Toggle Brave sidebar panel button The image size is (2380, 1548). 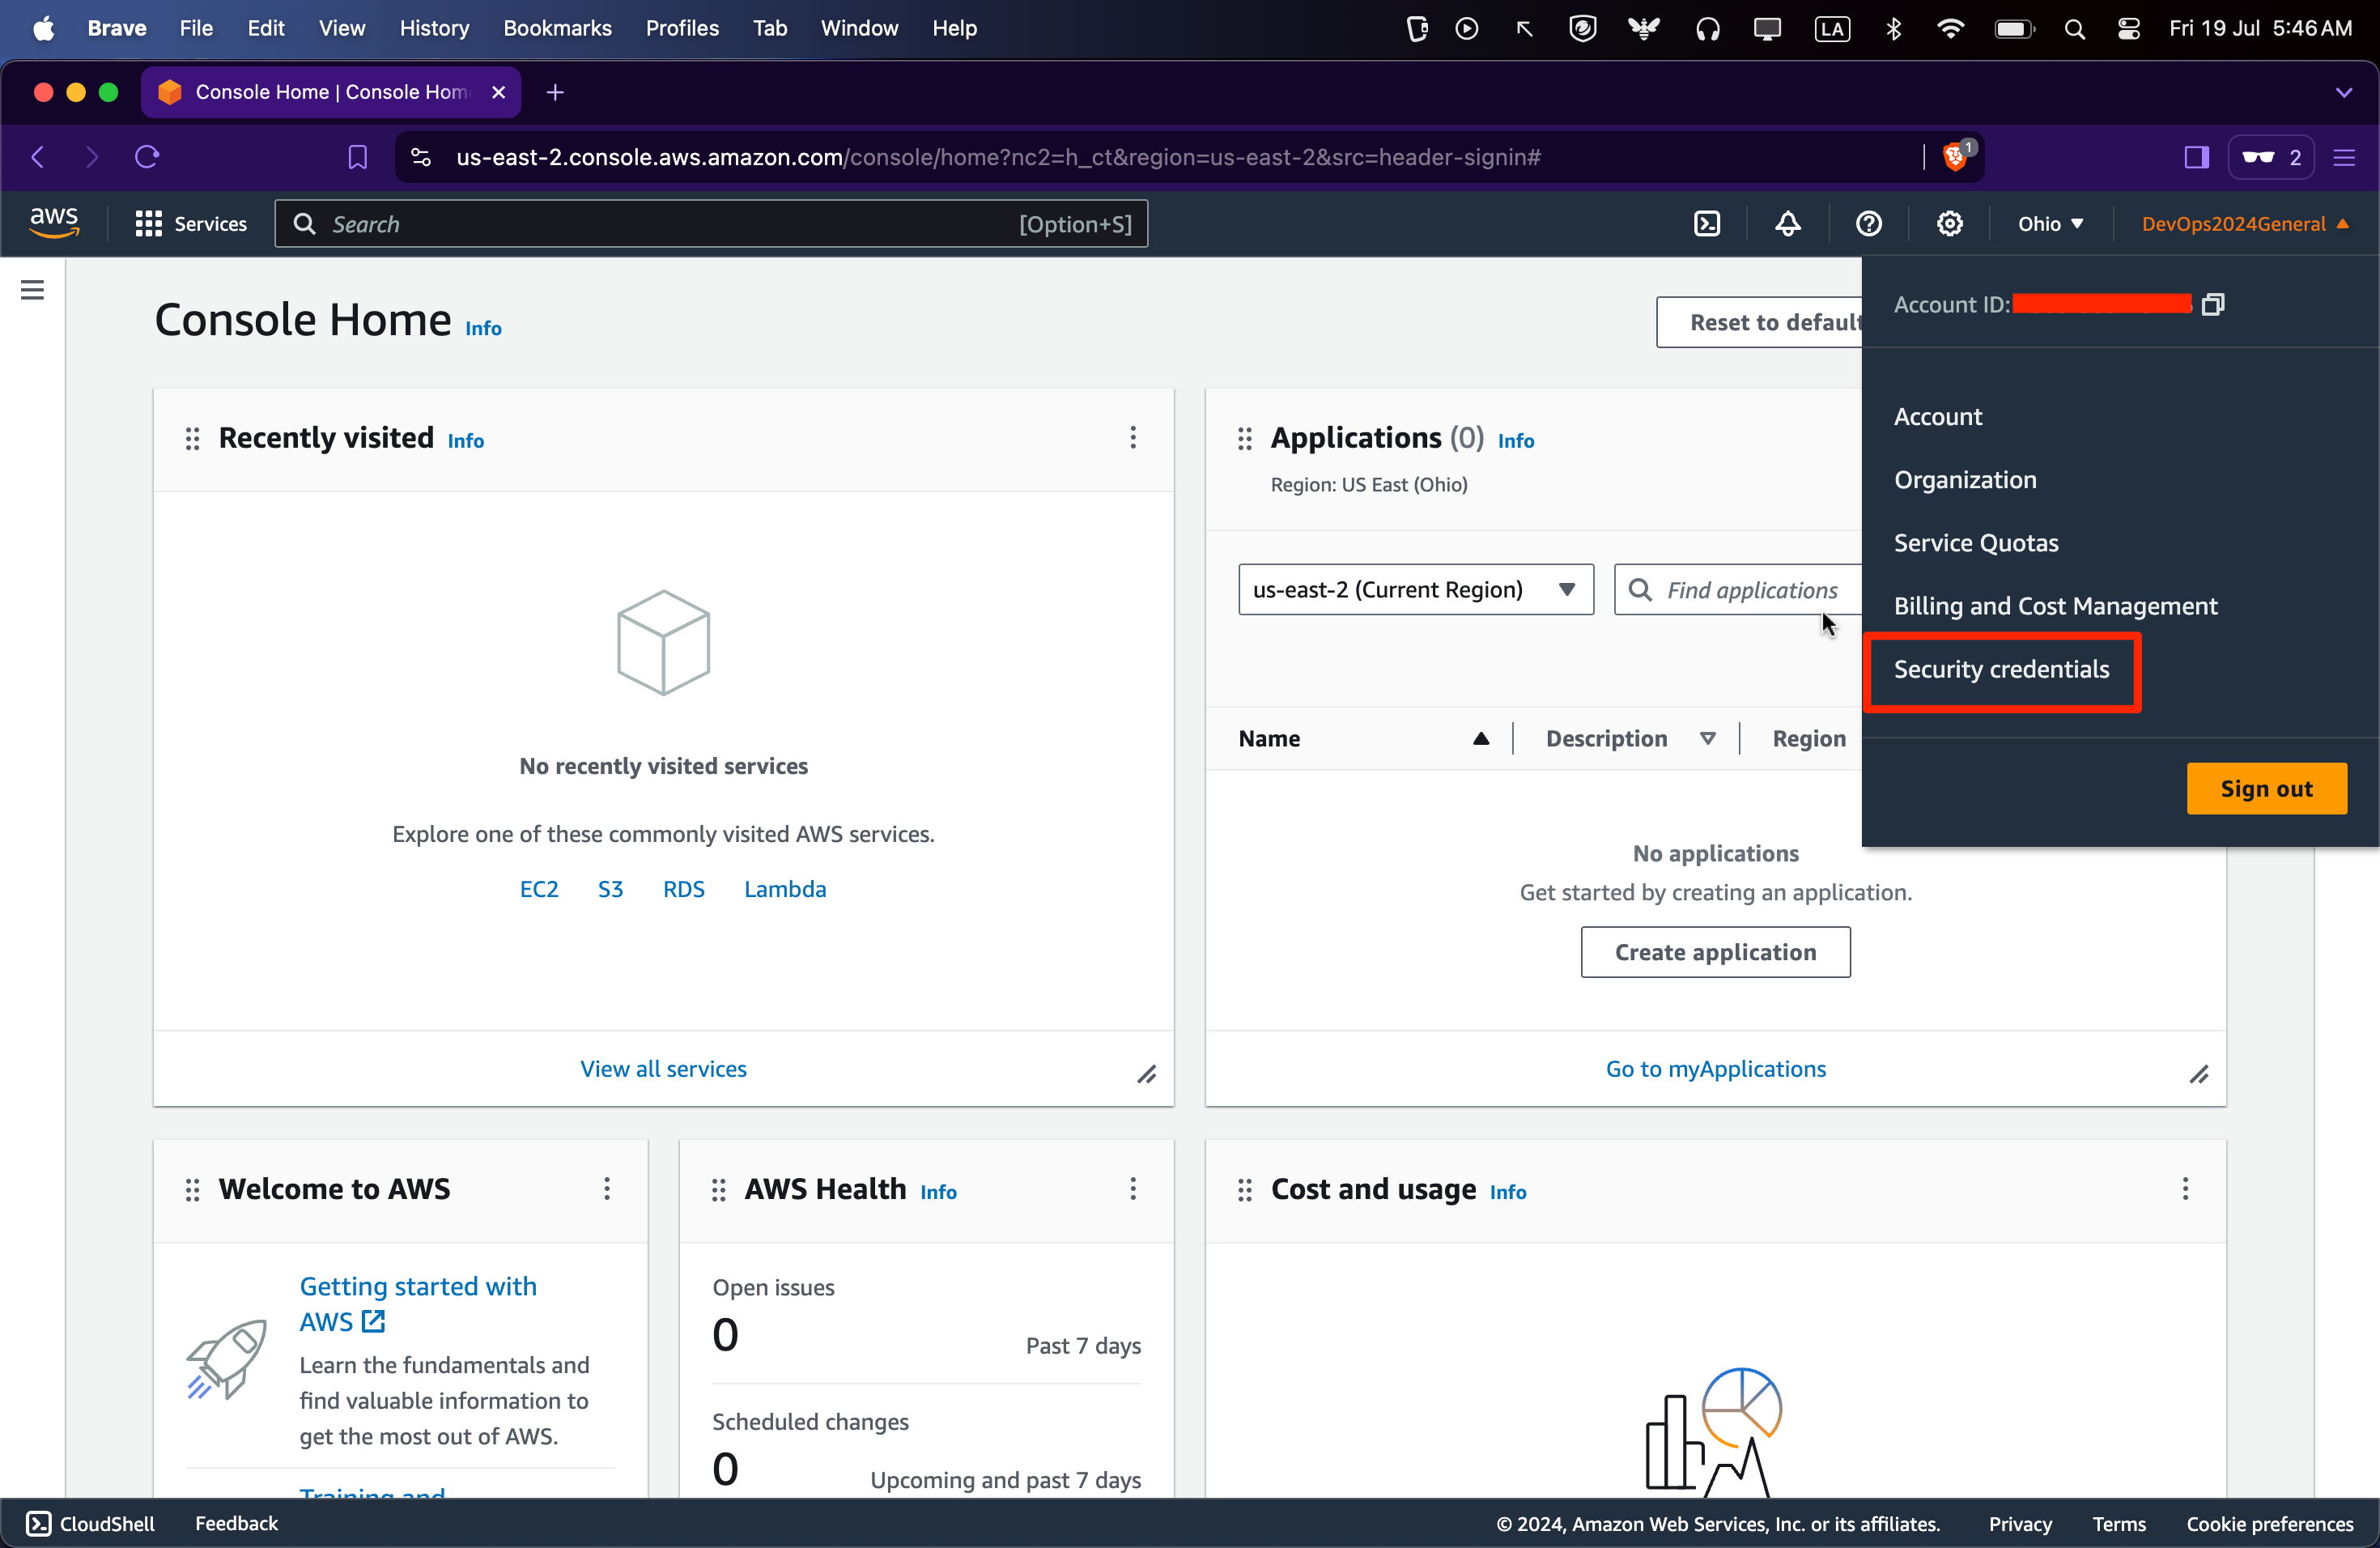[2196, 157]
